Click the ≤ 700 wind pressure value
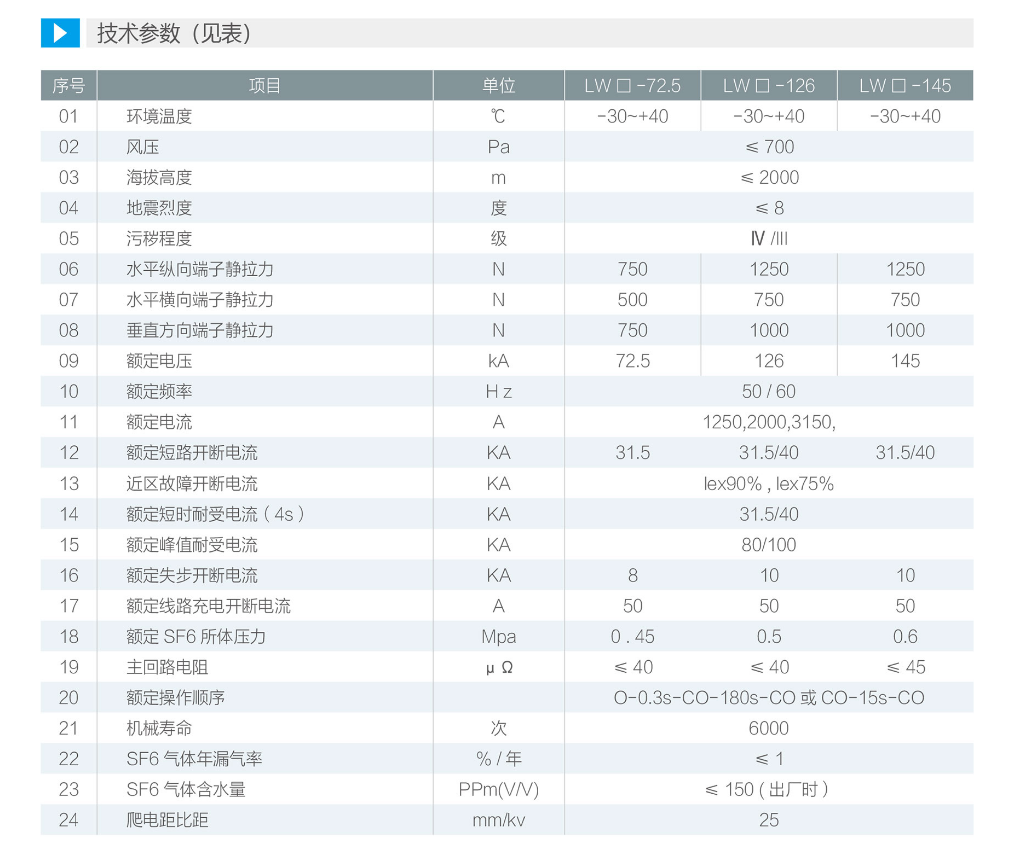Screen dimensions: 1014x851 point(768,147)
